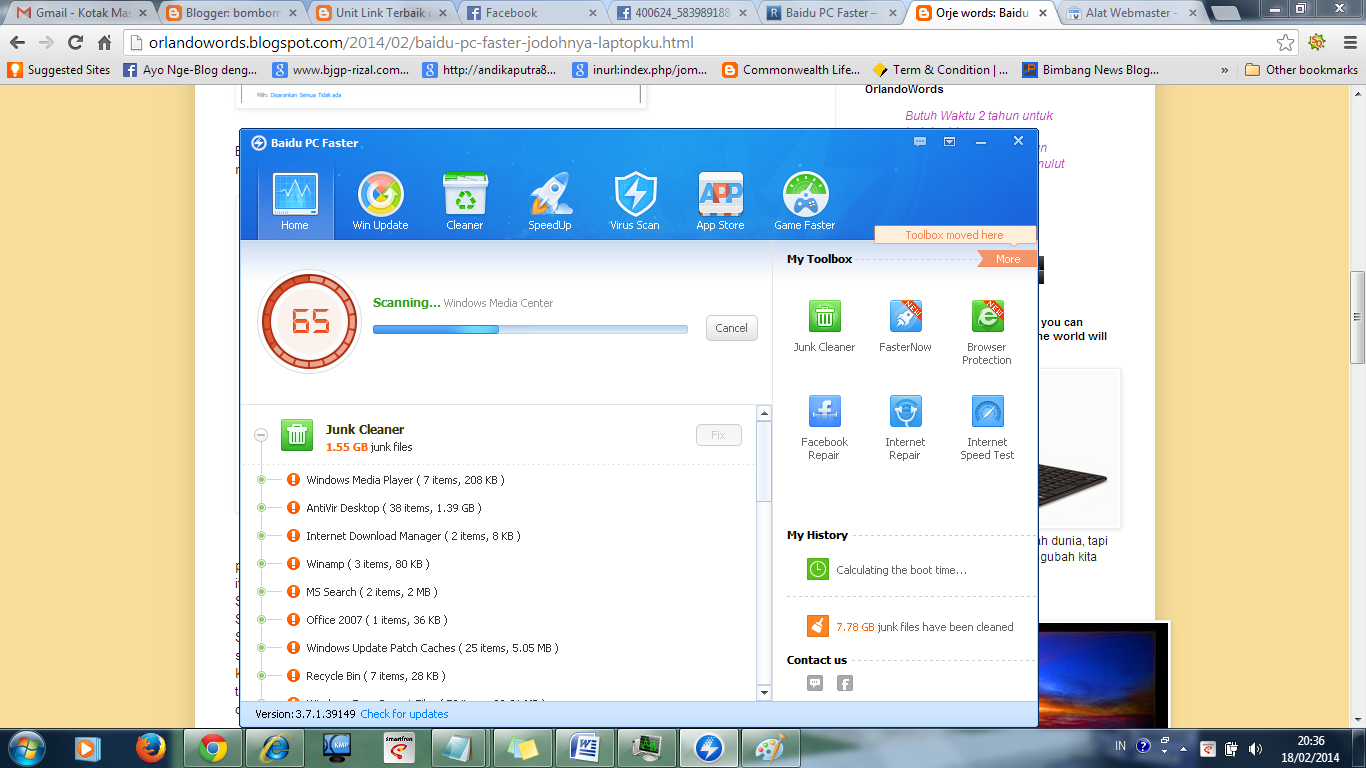Open the Win Update tool
Screen dimensions: 1366x768
coord(381,203)
